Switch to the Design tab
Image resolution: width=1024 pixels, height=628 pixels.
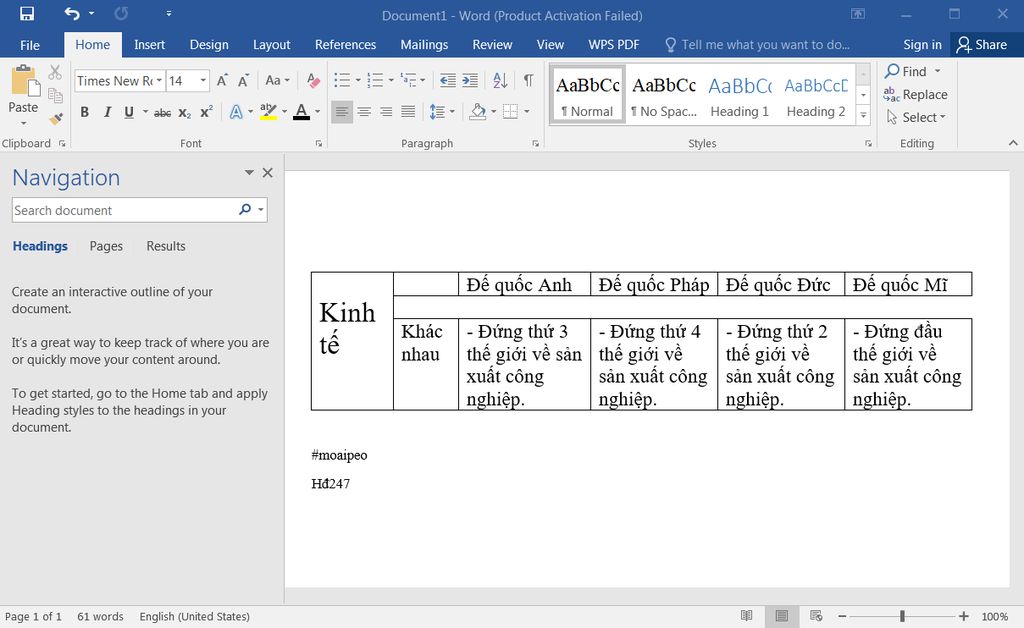[209, 45]
